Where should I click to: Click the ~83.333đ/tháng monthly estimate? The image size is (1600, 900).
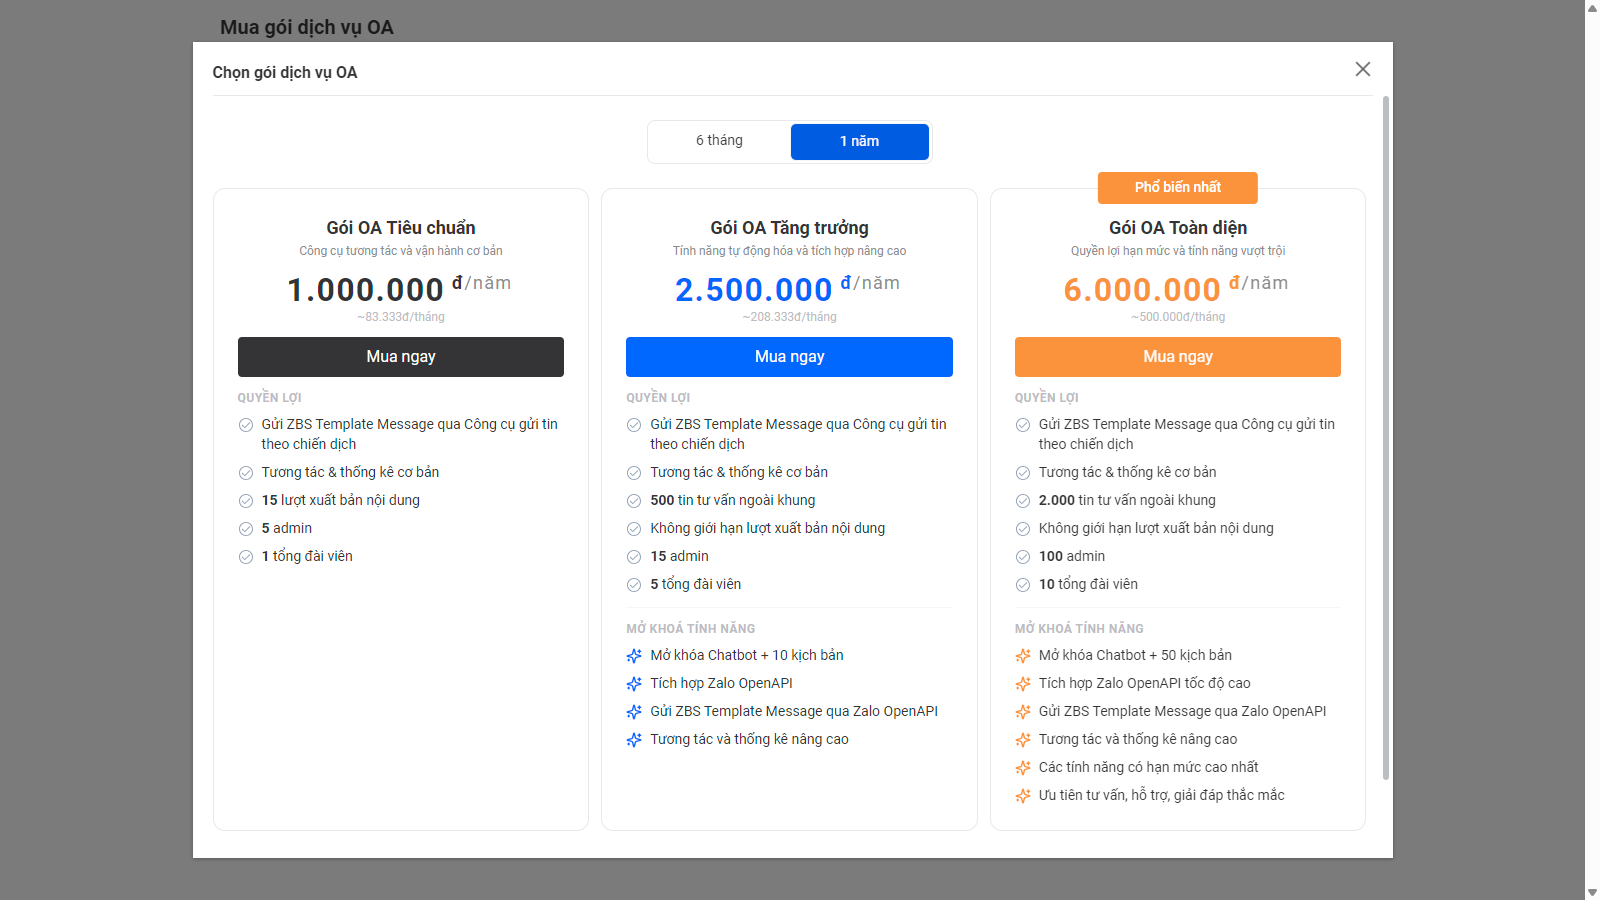(401, 317)
